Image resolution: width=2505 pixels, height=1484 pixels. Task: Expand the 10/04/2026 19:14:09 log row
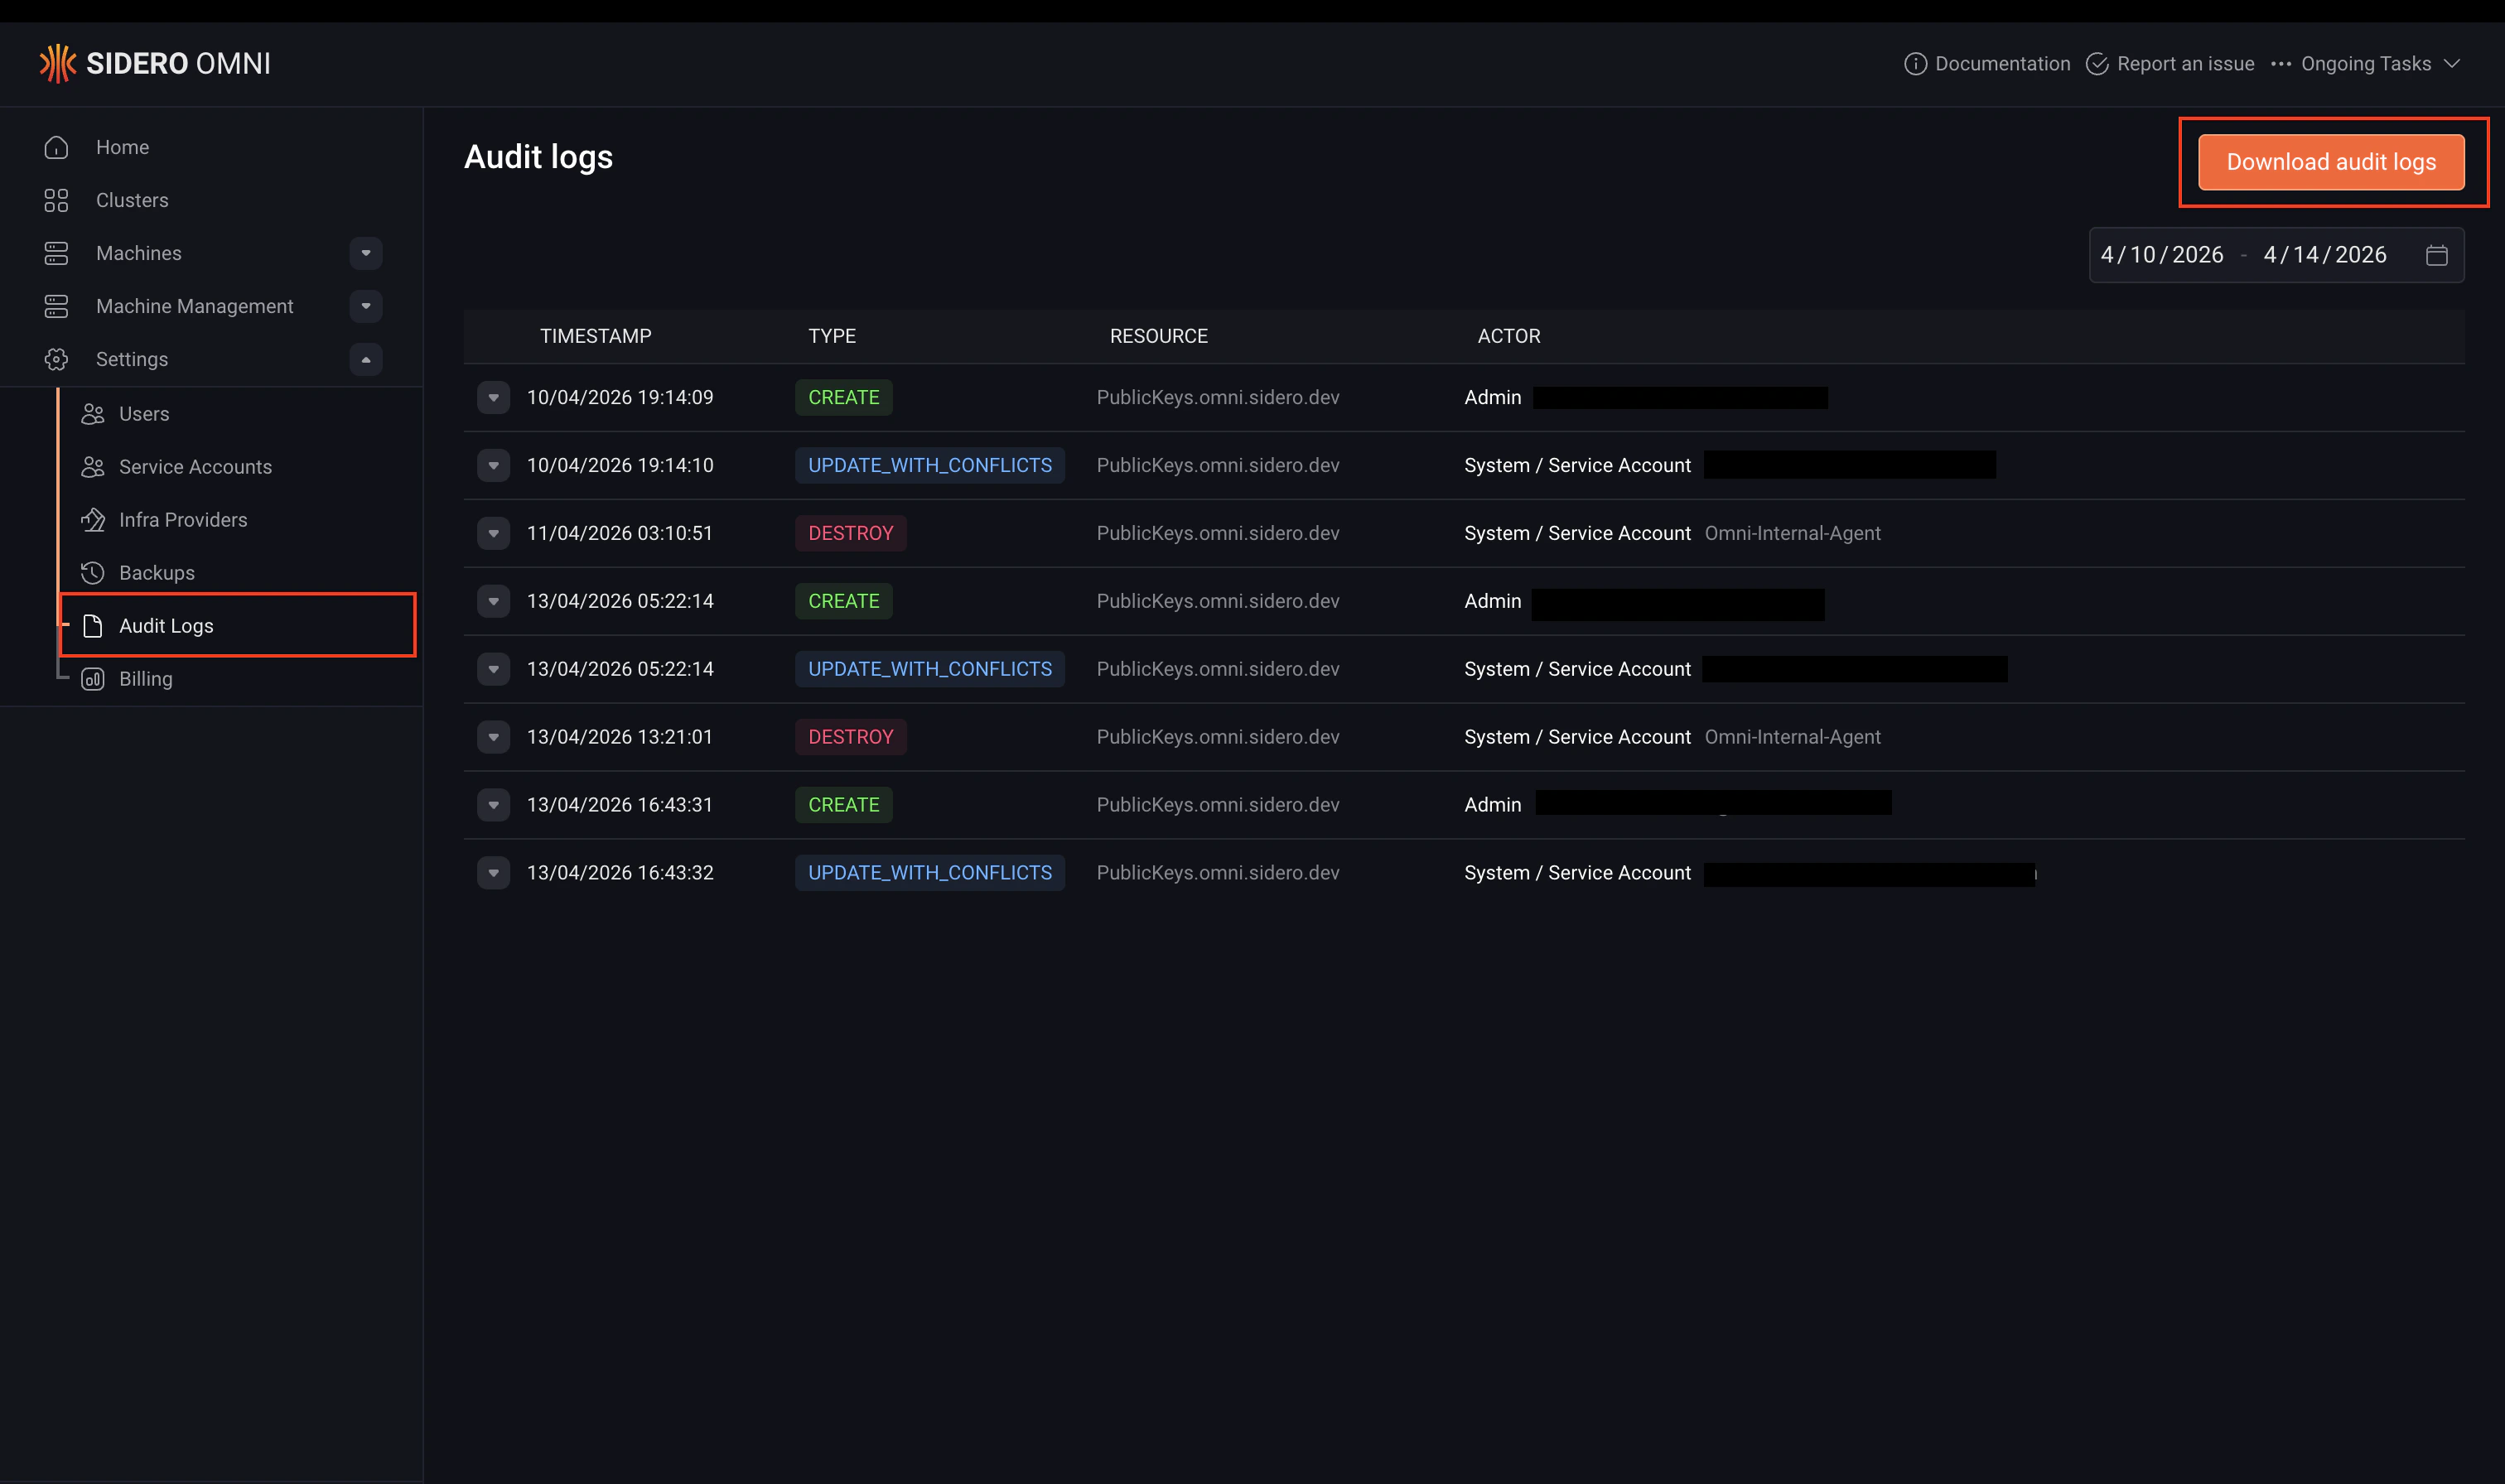pyautogui.click(x=493, y=397)
